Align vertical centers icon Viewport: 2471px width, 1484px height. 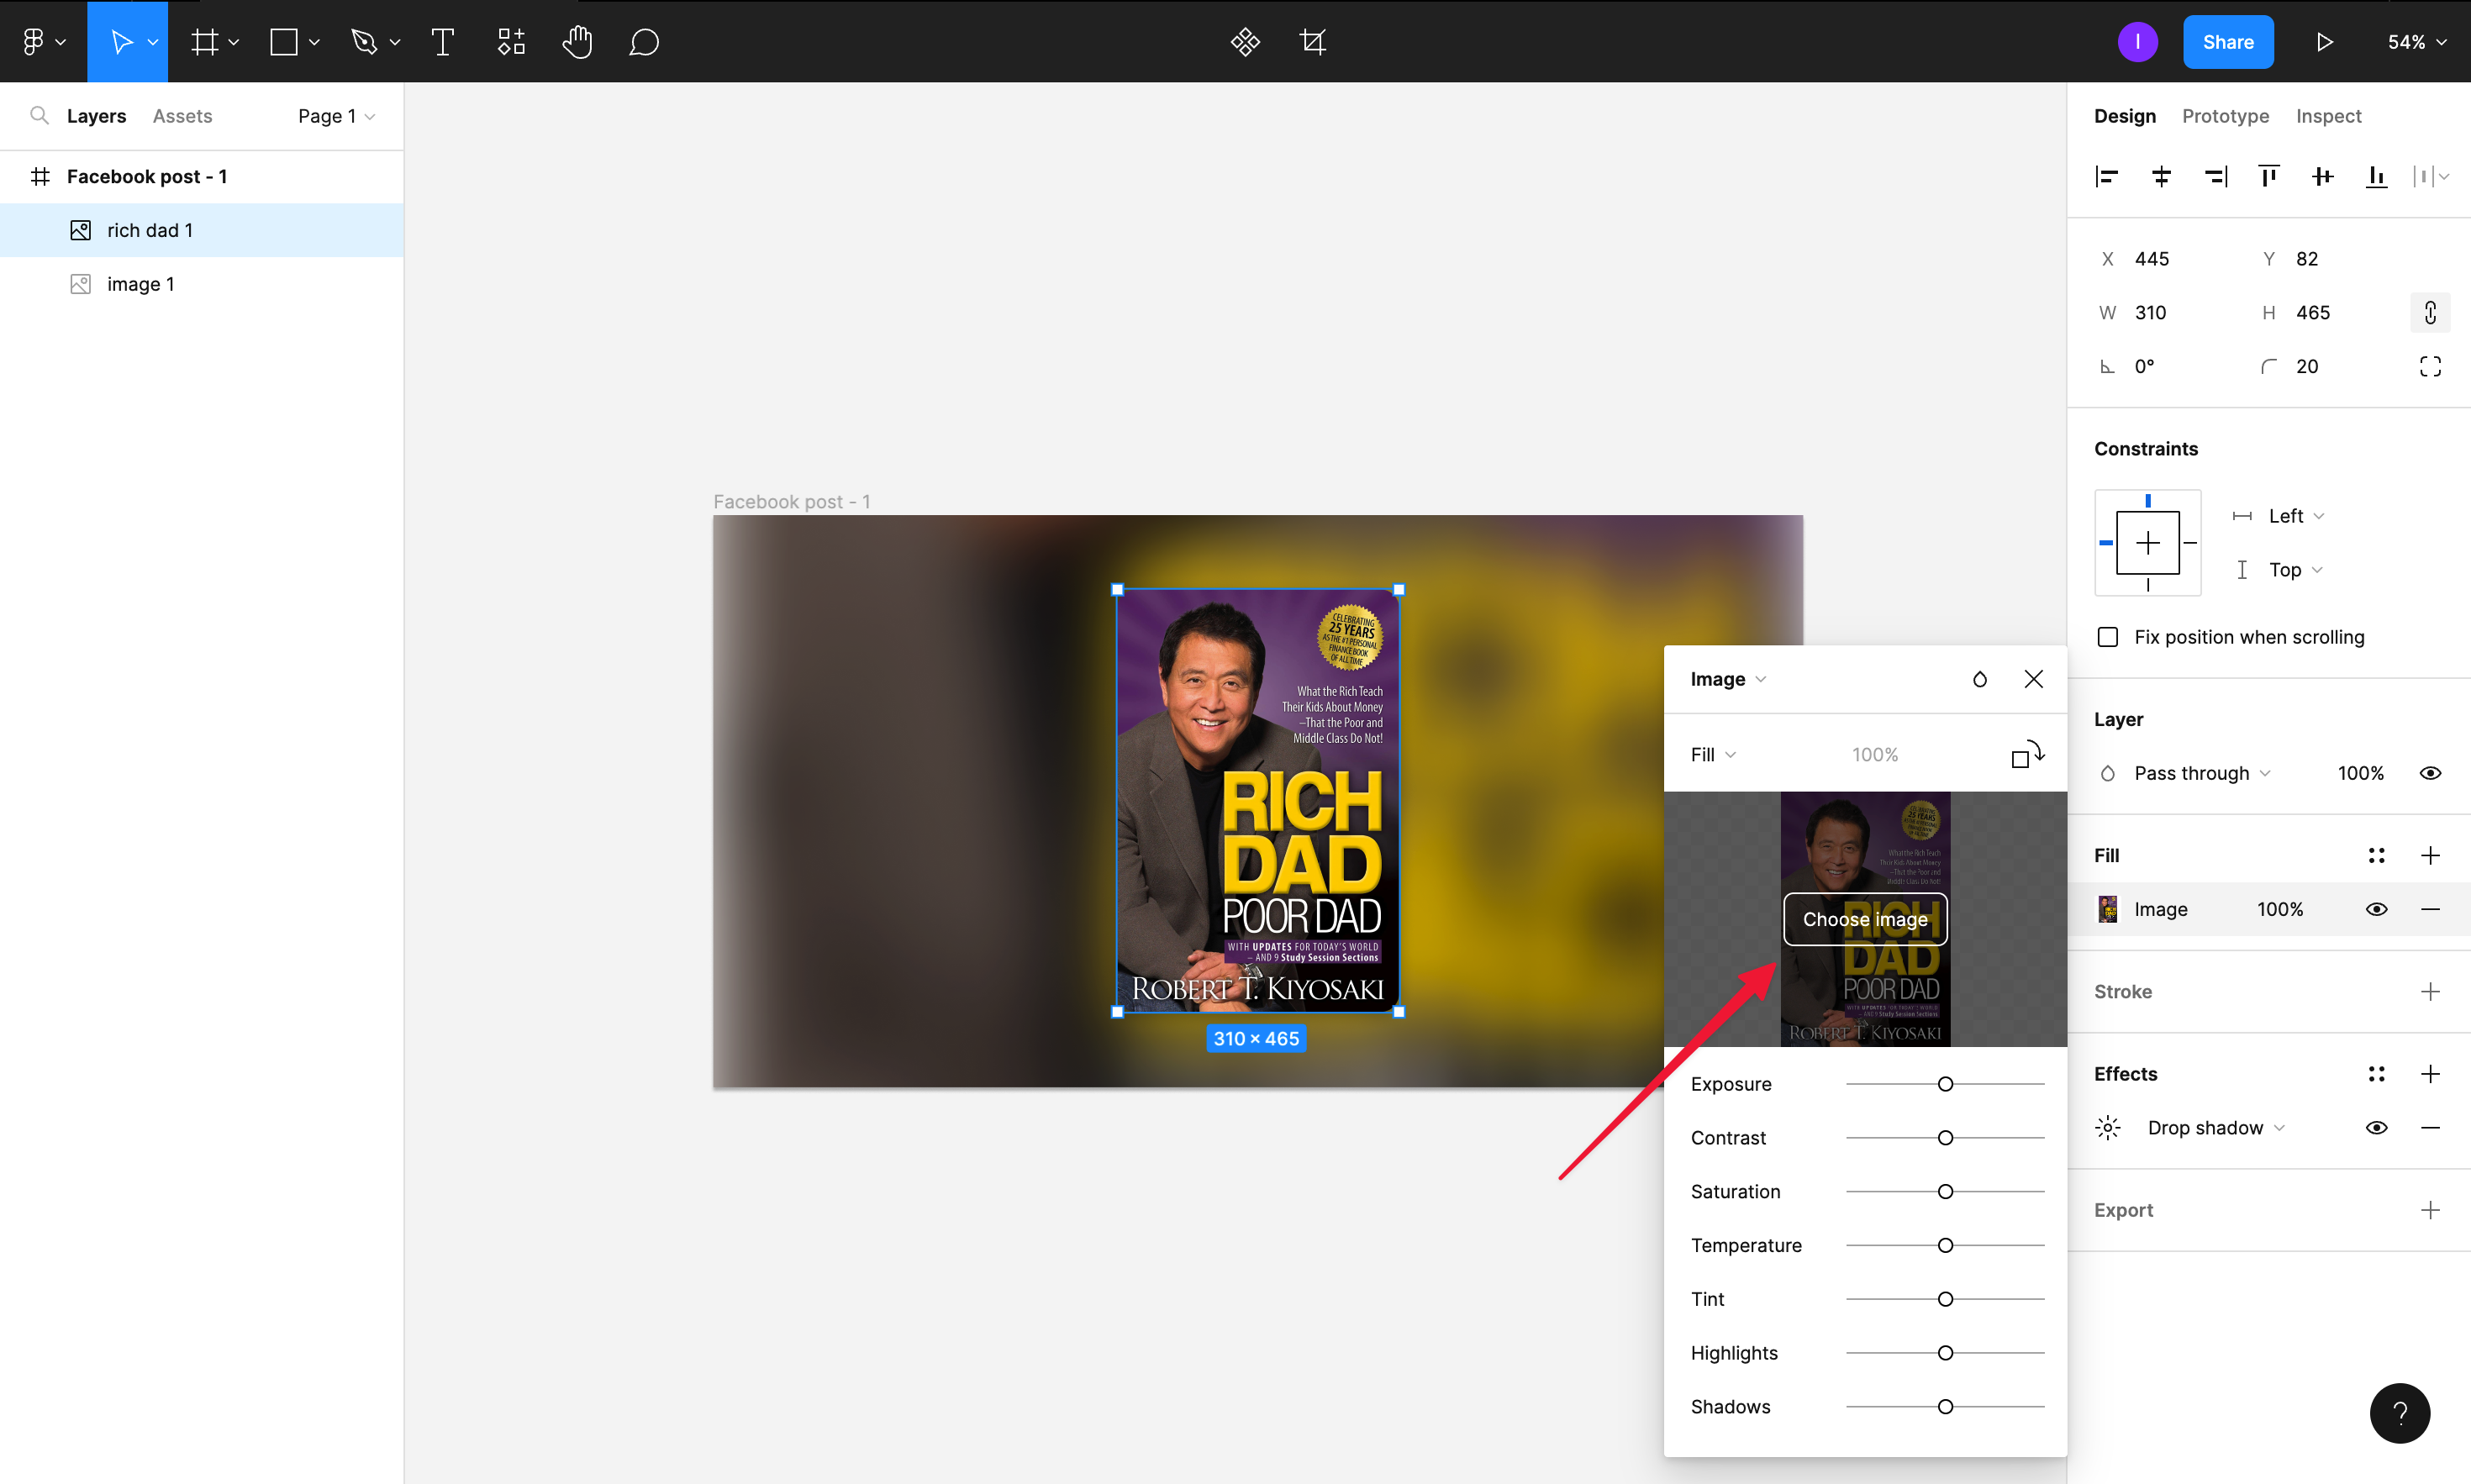[x=2322, y=176]
